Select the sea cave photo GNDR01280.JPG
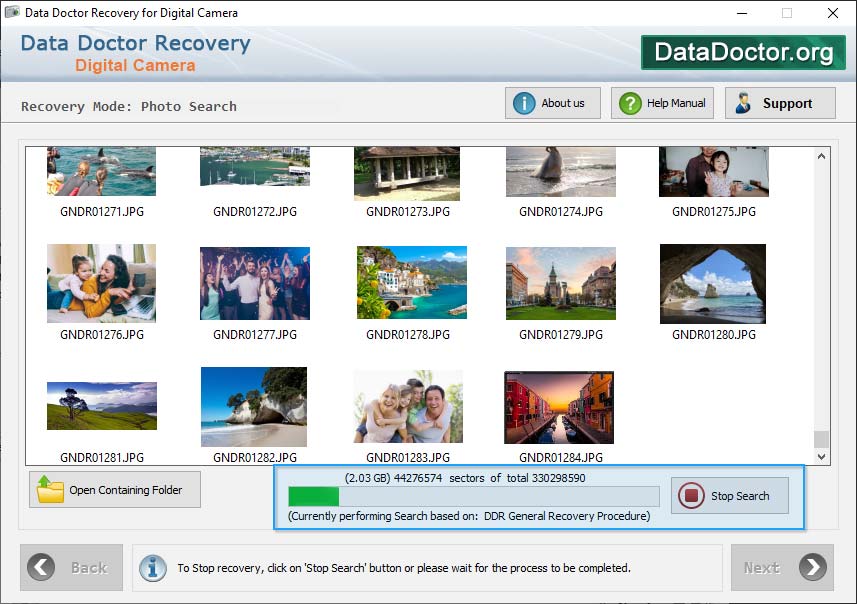This screenshot has width=857, height=604. 713,283
